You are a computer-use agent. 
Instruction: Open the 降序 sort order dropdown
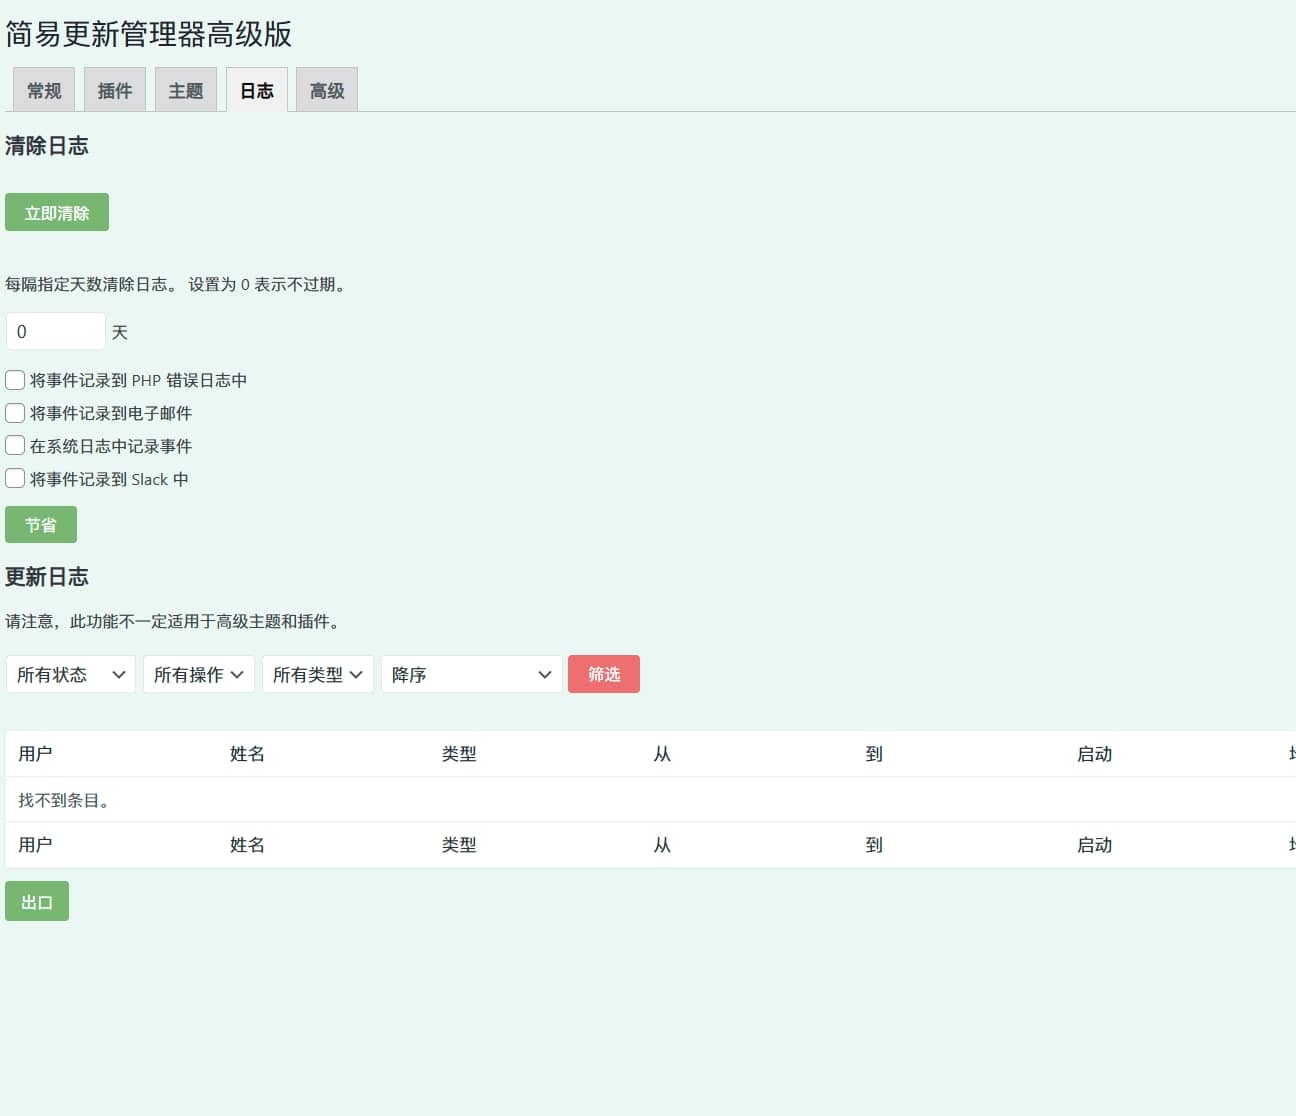click(471, 675)
